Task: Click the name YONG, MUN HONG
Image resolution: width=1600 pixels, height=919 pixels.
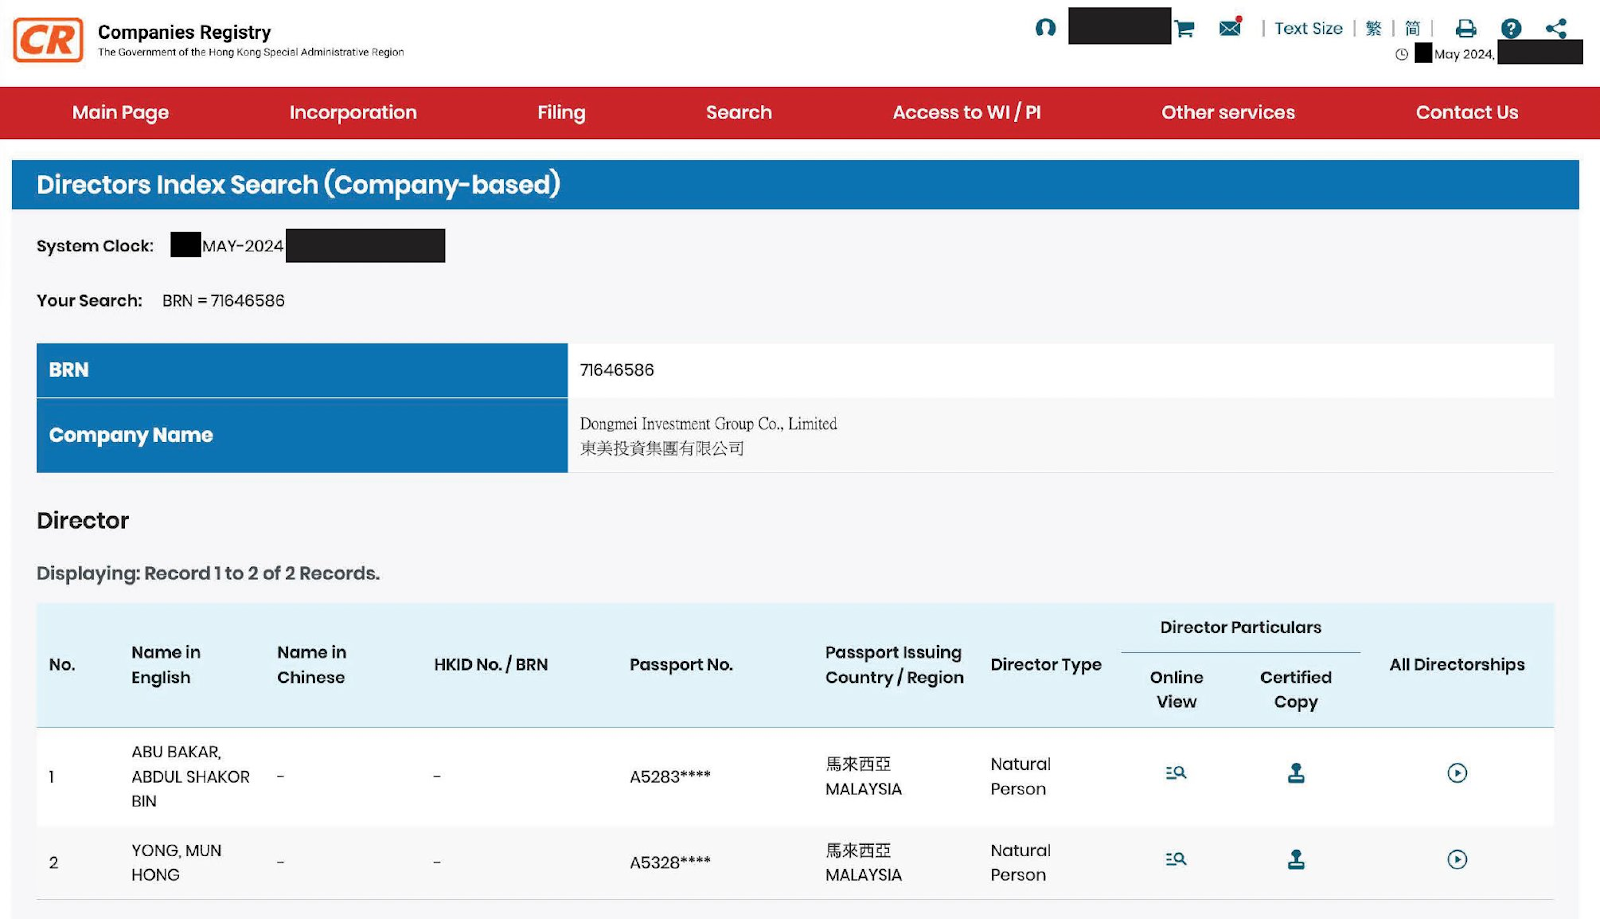Action: click(176, 862)
